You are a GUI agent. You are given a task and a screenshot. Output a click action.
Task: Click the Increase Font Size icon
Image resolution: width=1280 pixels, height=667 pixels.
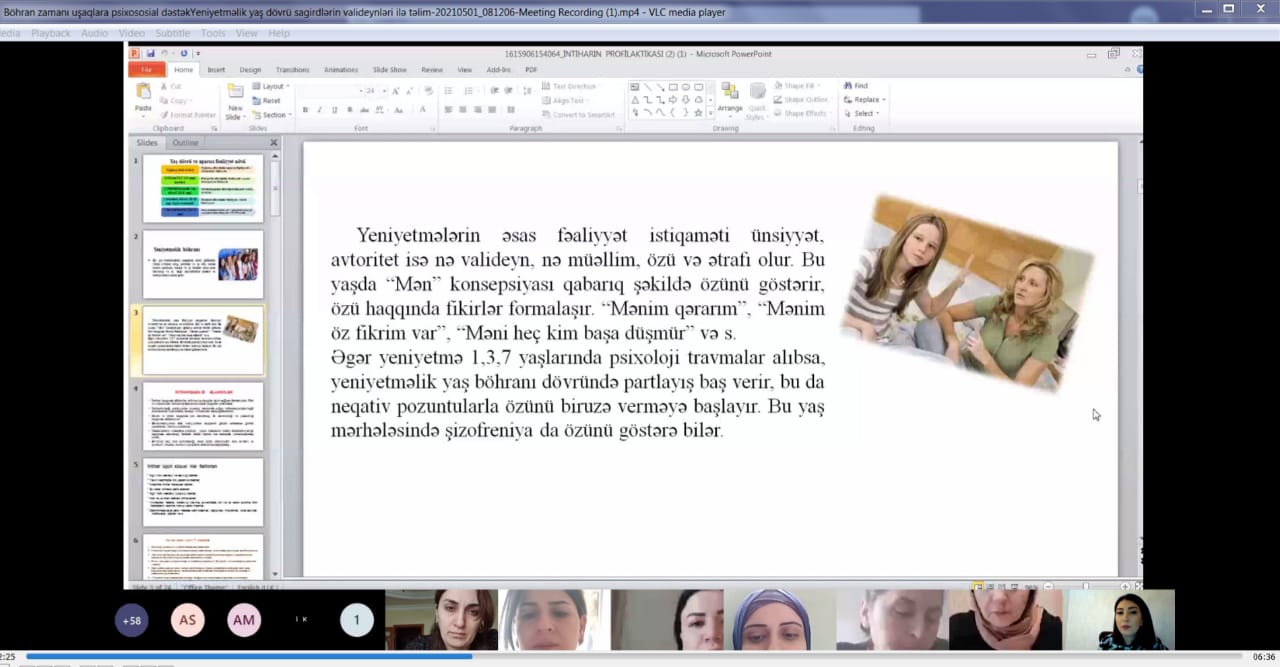[x=396, y=90]
